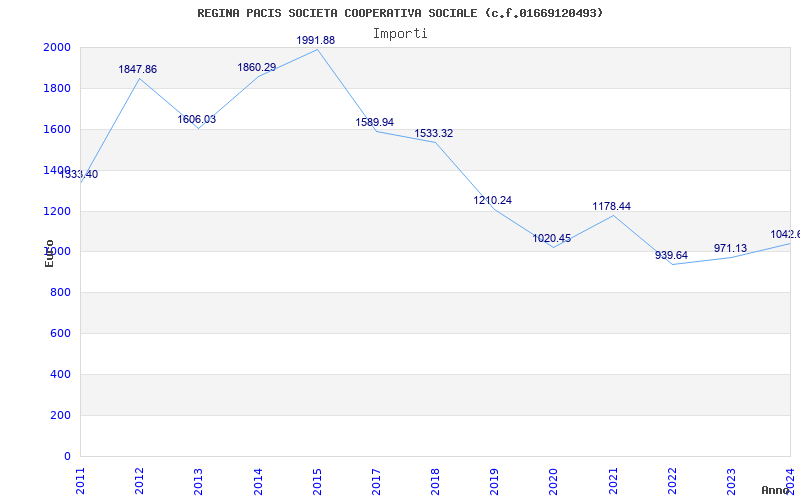Click the 'Euro' y-axis title
800x500 pixels.
point(49,253)
